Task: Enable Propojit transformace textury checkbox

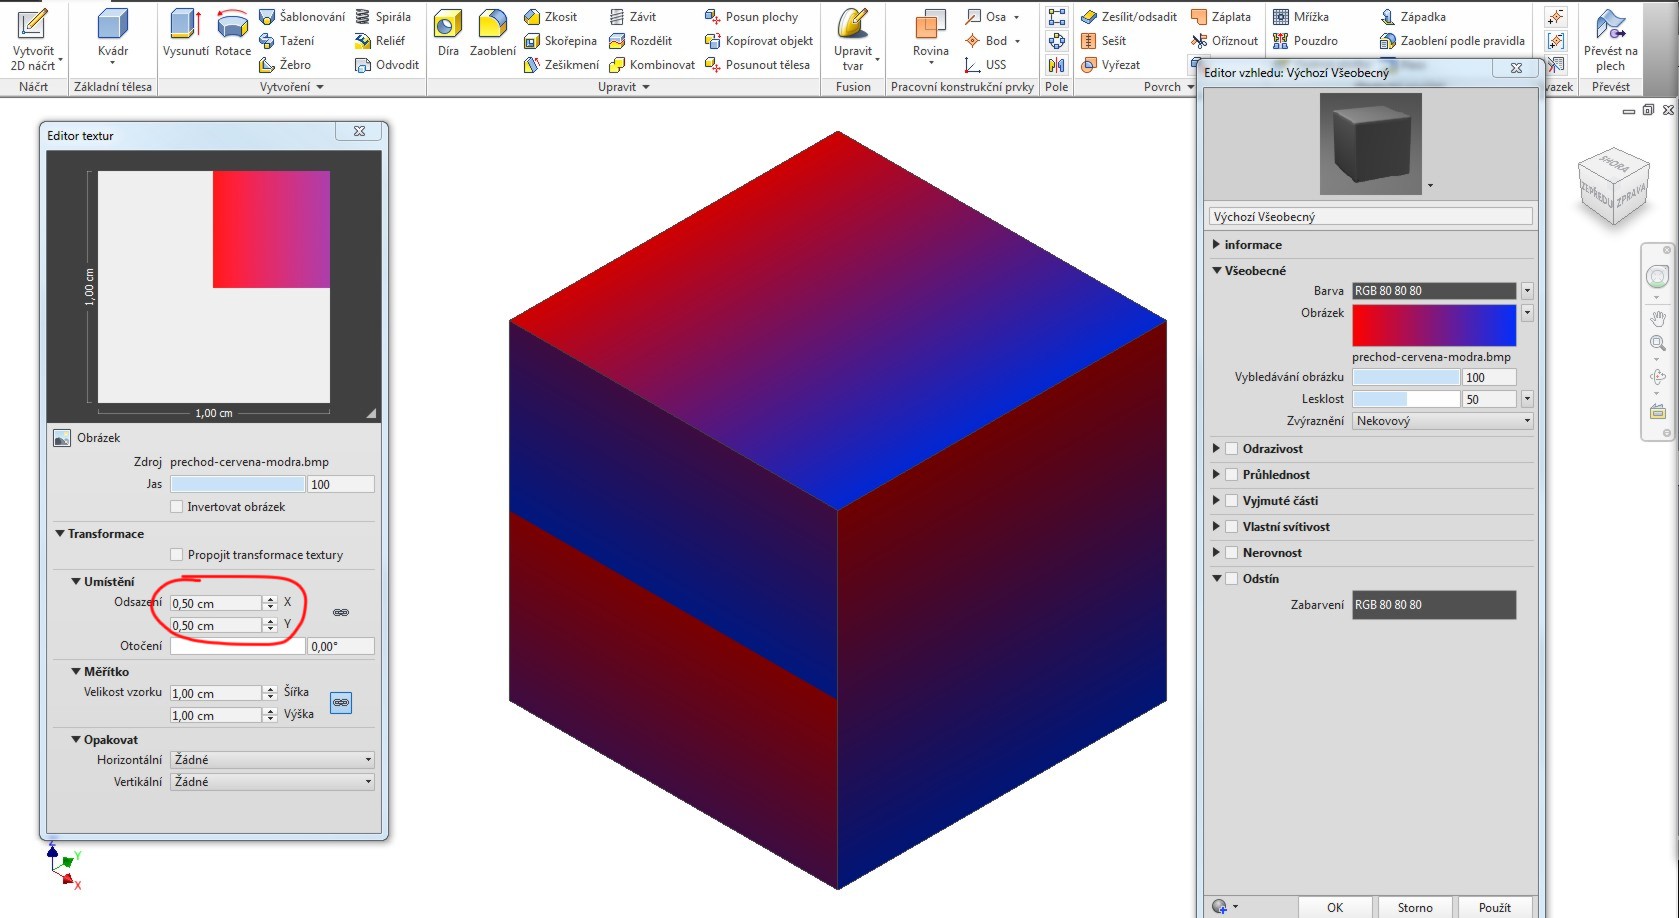Action: (177, 555)
